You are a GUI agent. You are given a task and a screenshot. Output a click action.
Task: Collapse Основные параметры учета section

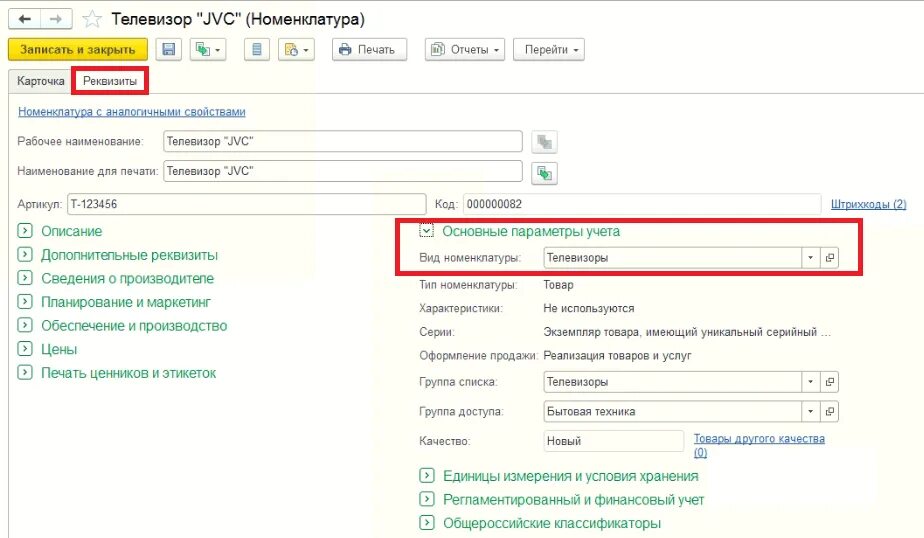(x=427, y=230)
